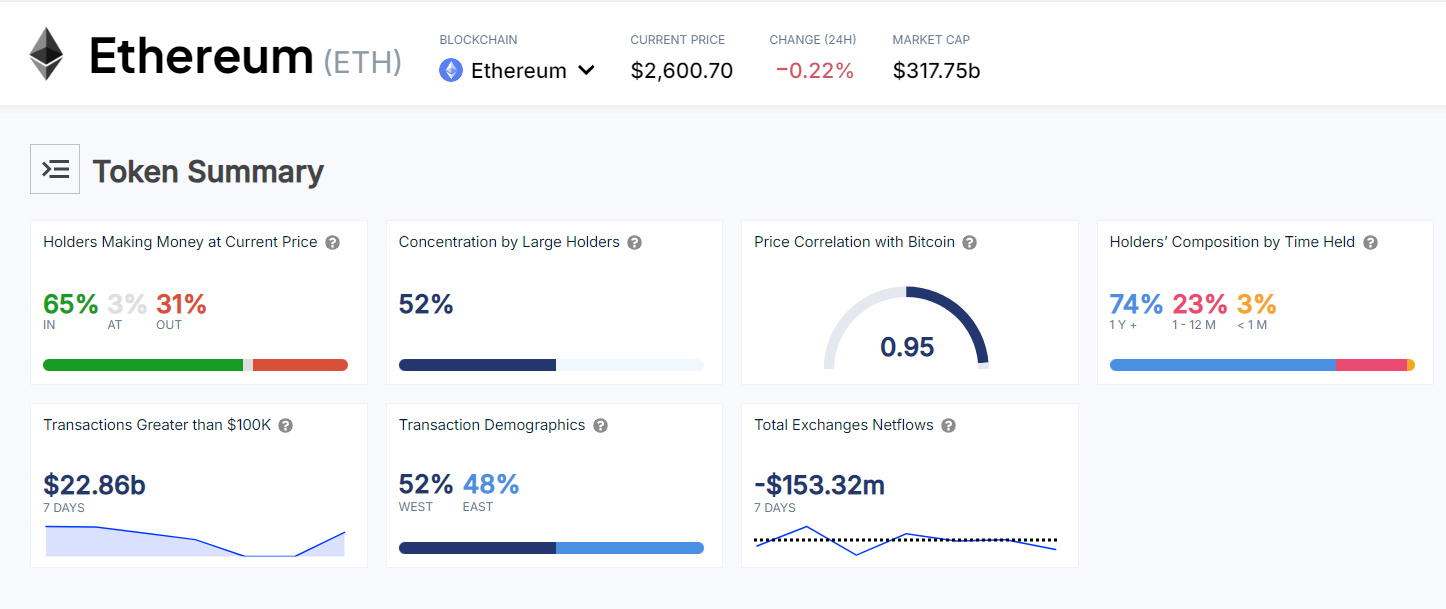The height and width of the screenshot is (609, 1446).
Task: Click the -0.22% 24H change value
Action: point(813,71)
